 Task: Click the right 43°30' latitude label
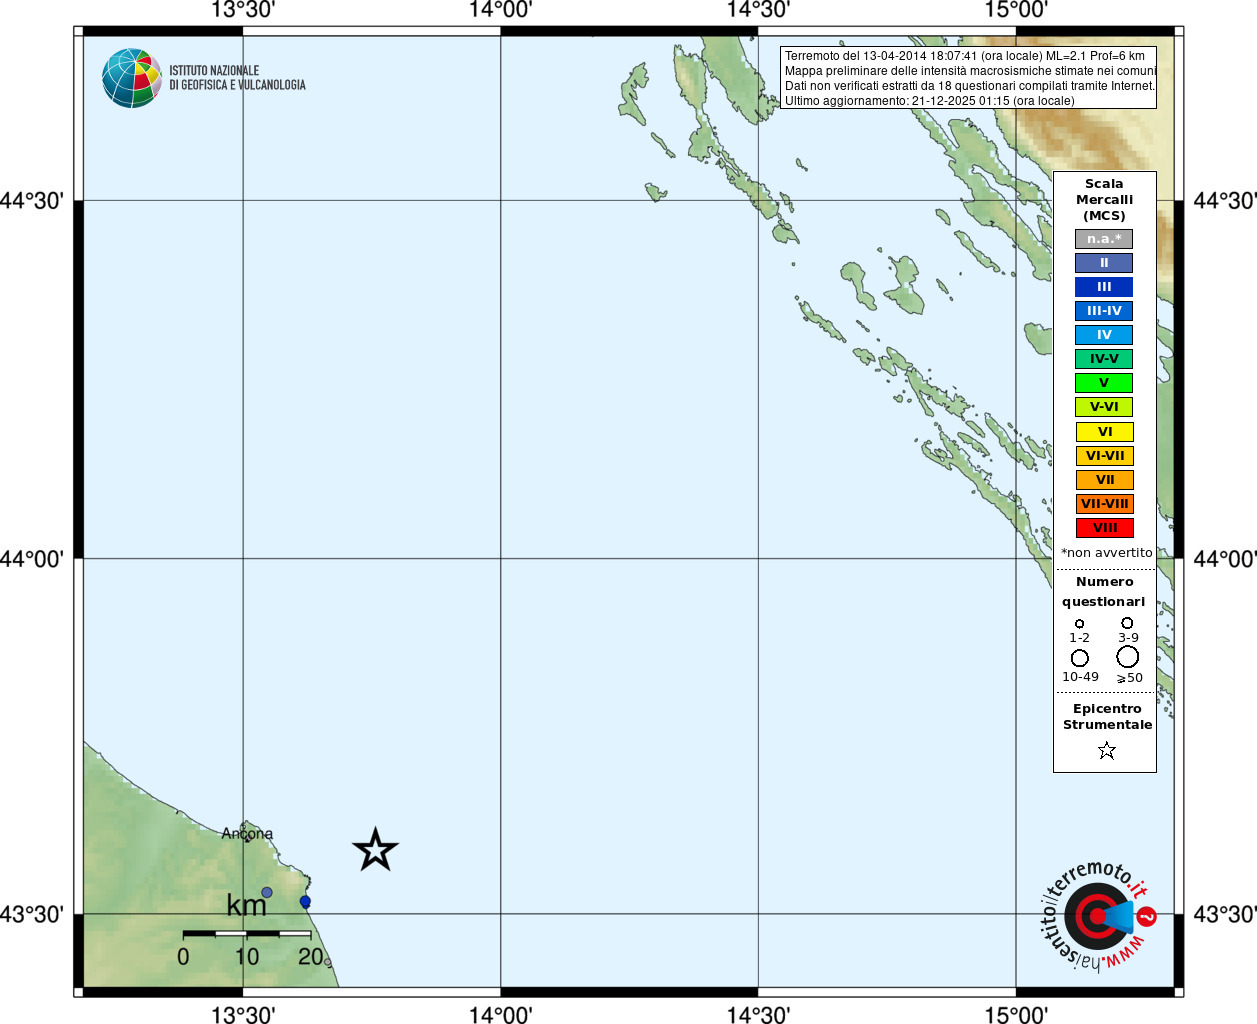(x=1225, y=915)
